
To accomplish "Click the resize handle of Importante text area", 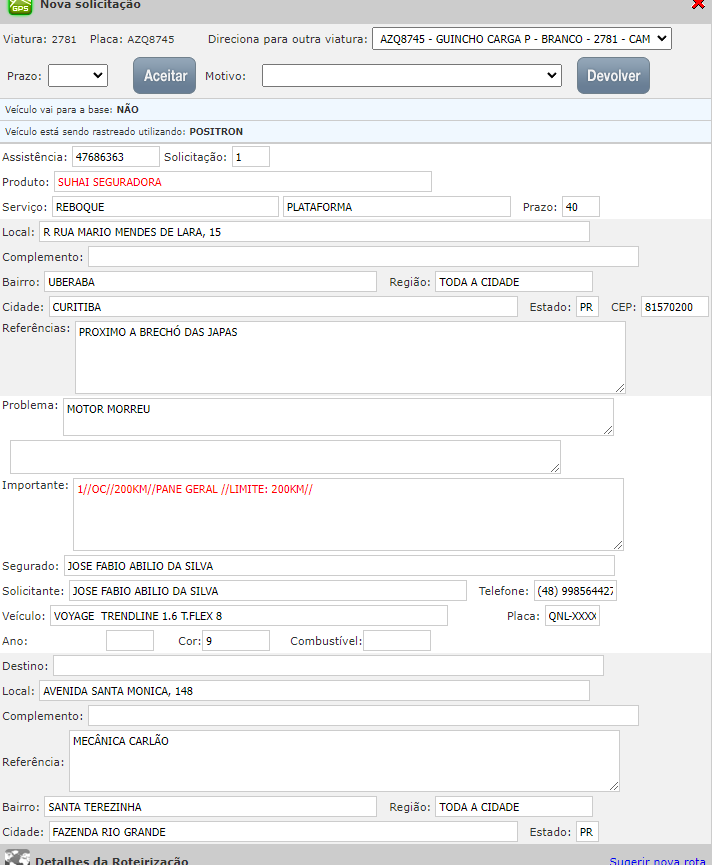I will [x=618, y=545].
